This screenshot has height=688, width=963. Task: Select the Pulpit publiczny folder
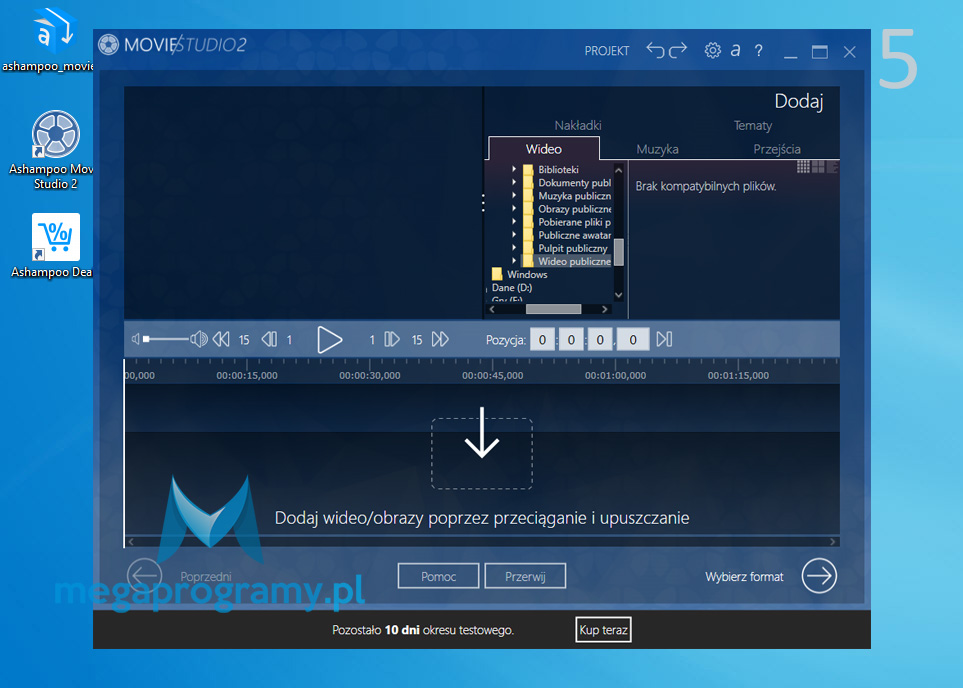572,248
